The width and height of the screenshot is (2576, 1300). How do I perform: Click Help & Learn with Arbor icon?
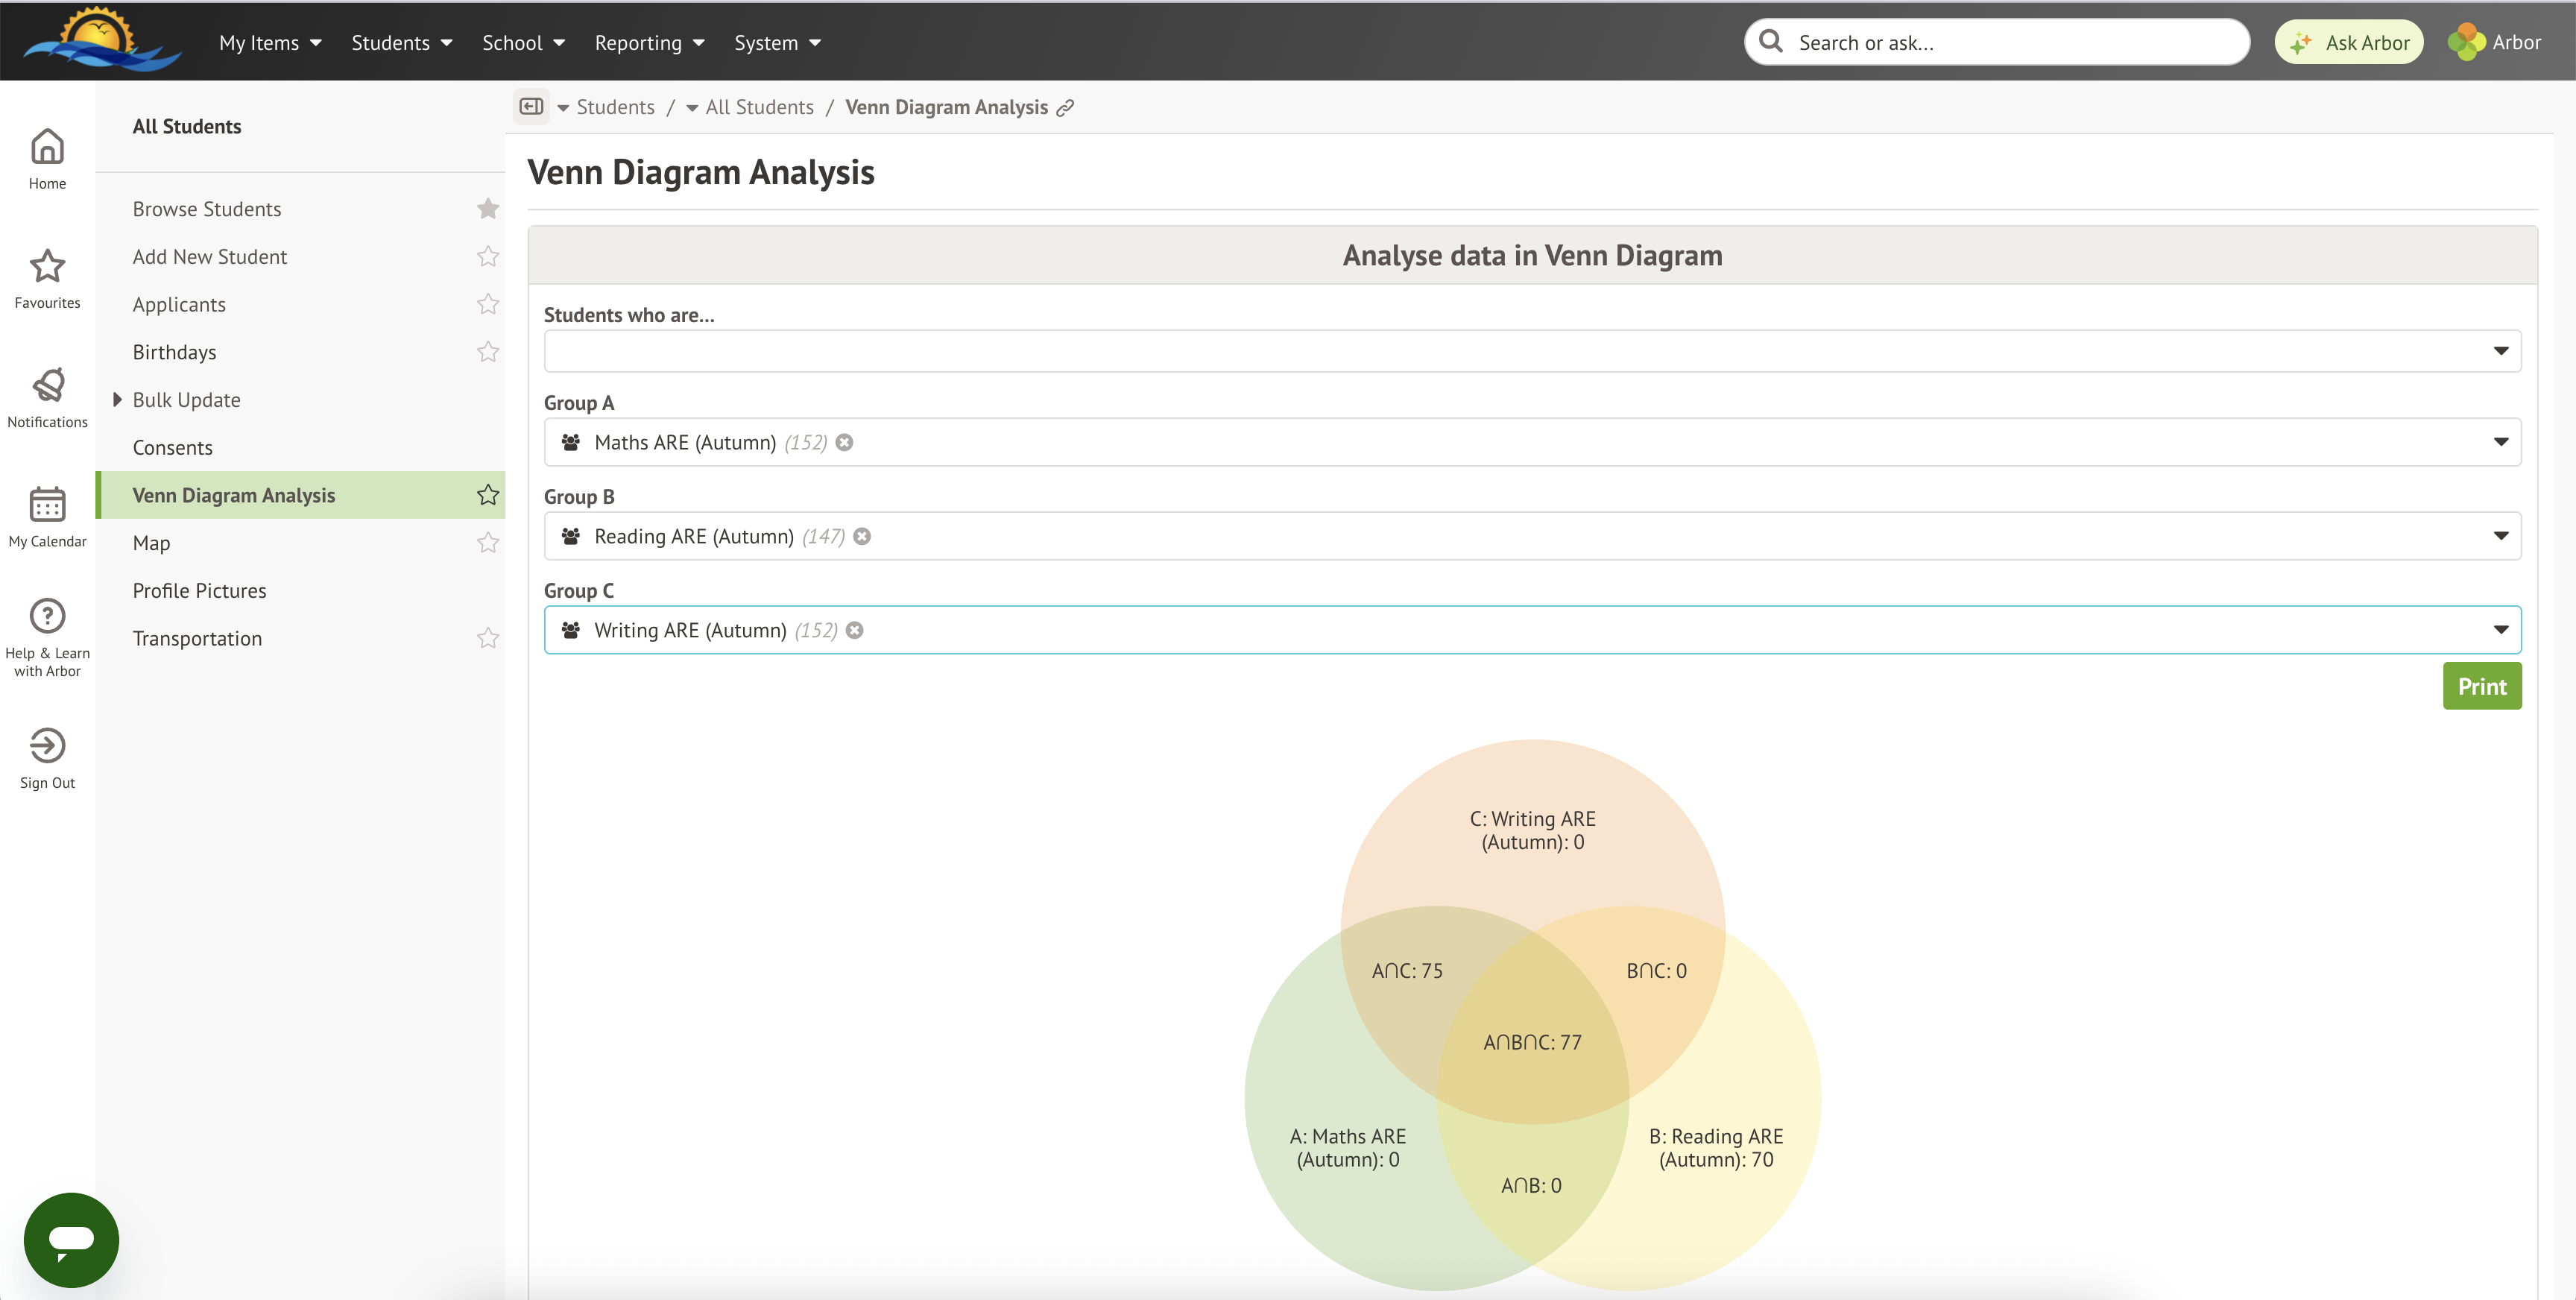click(x=47, y=616)
